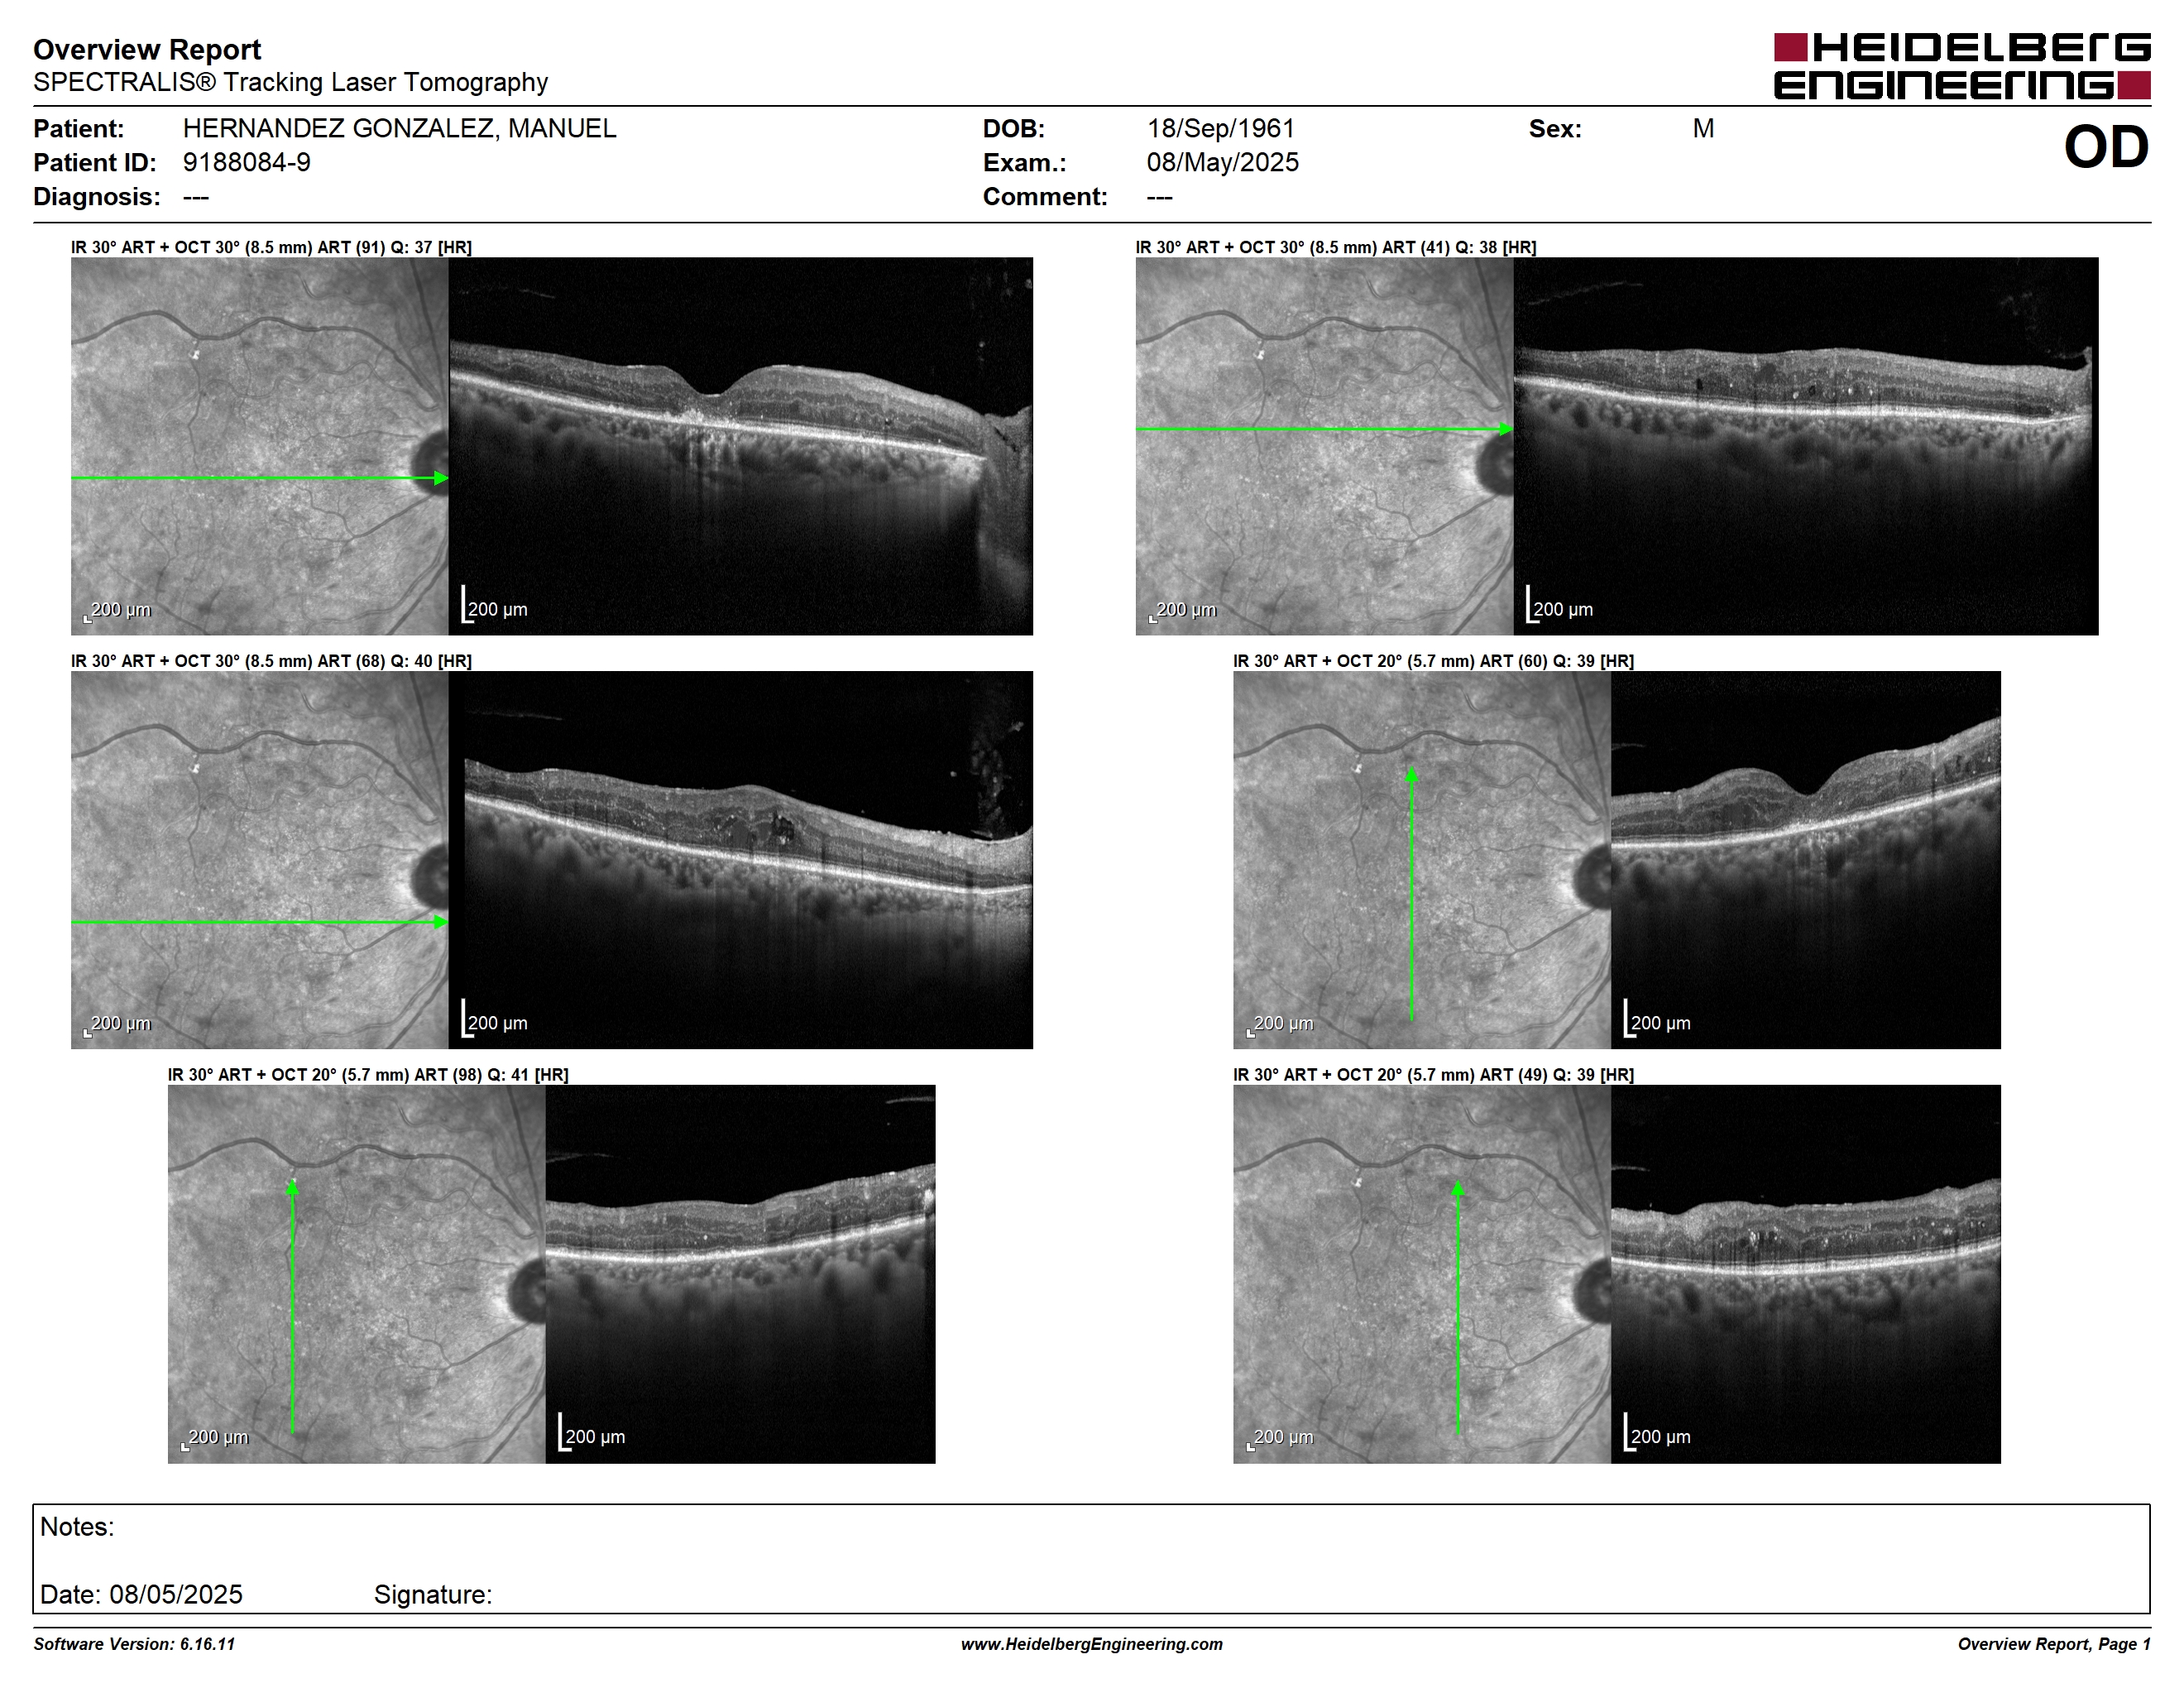Click 200 µm scale in ART (60) fundus image
The image size is (2184, 1688).
tap(1279, 1024)
